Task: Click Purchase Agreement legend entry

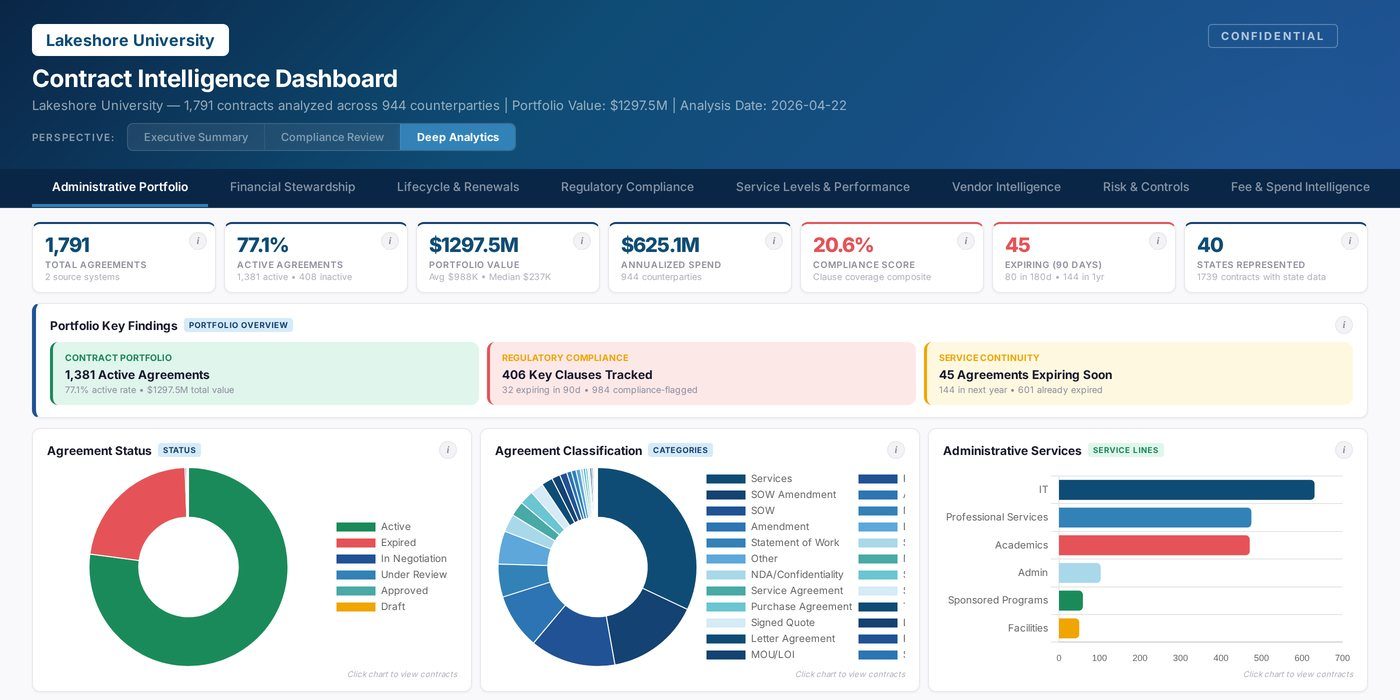Action: point(779,607)
